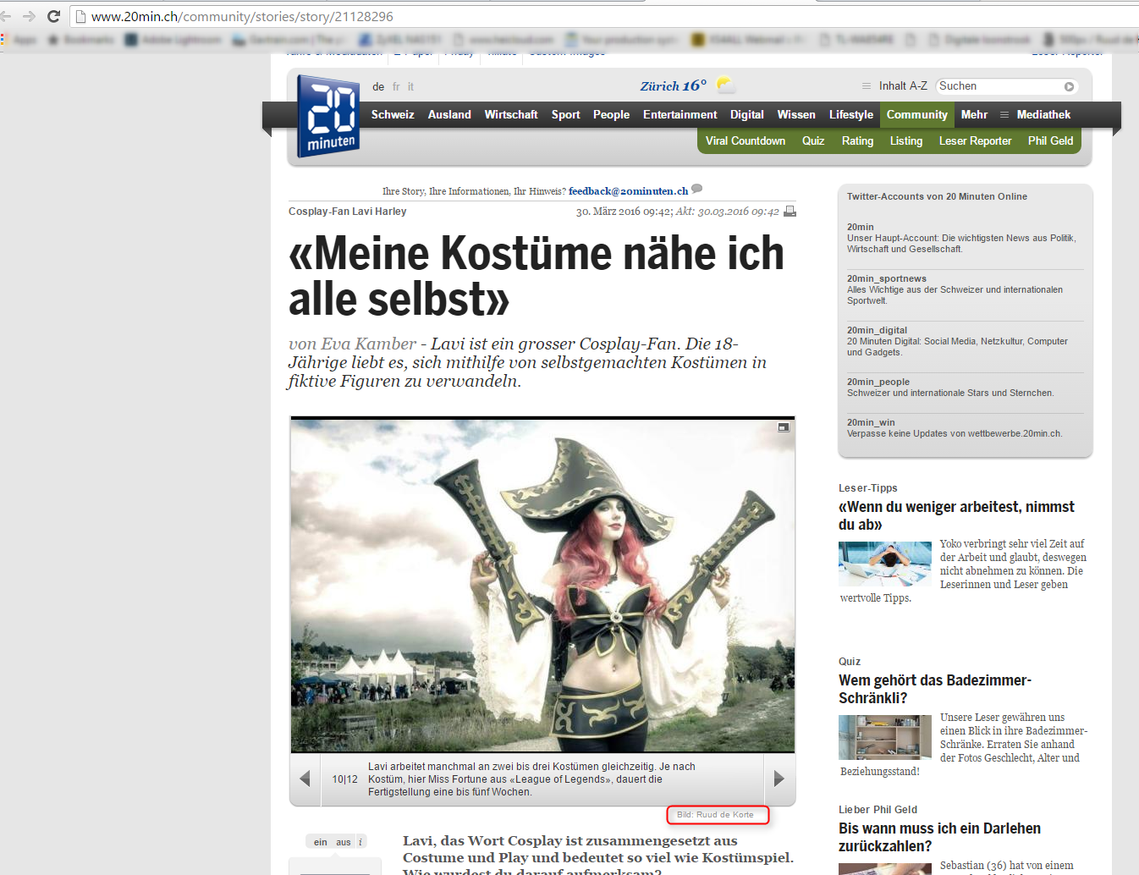Open the bathroom cabinet quiz thumbnail

pyautogui.click(x=885, y=737)
